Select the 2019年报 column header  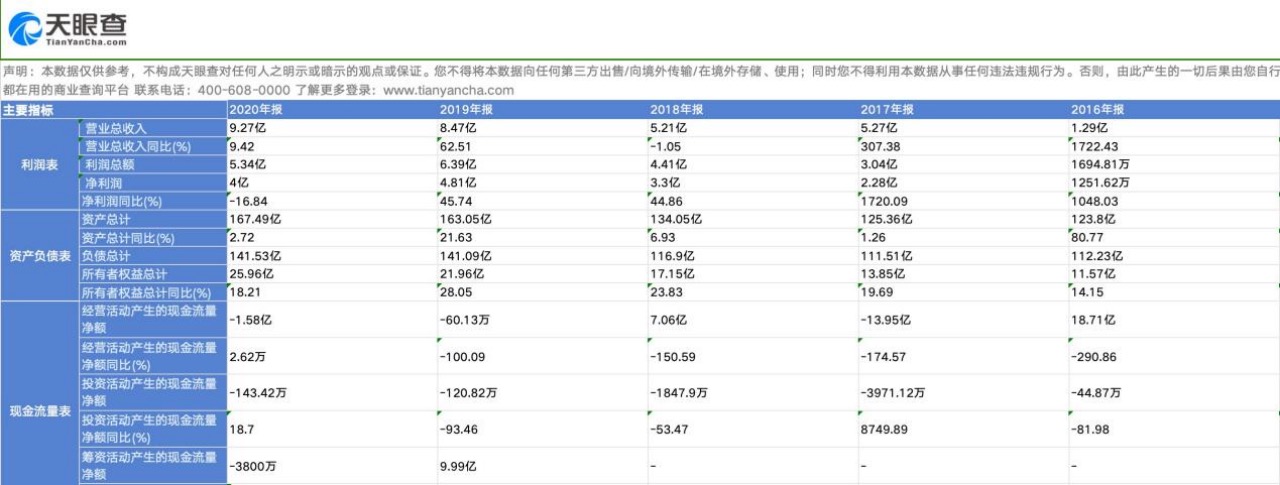466,110
